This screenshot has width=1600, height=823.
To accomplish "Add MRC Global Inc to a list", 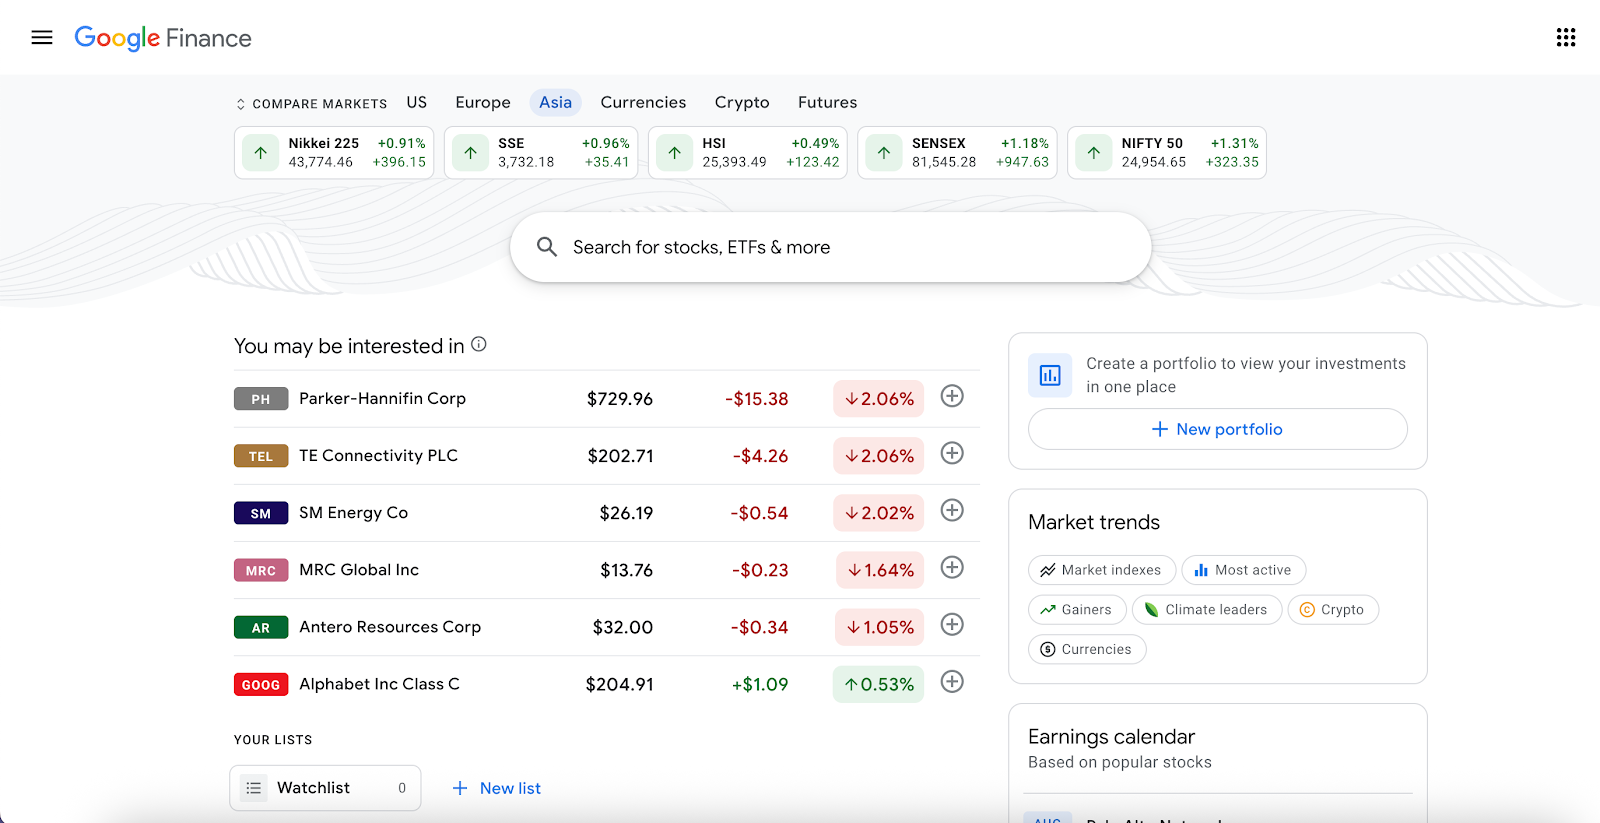I will 952,567.
